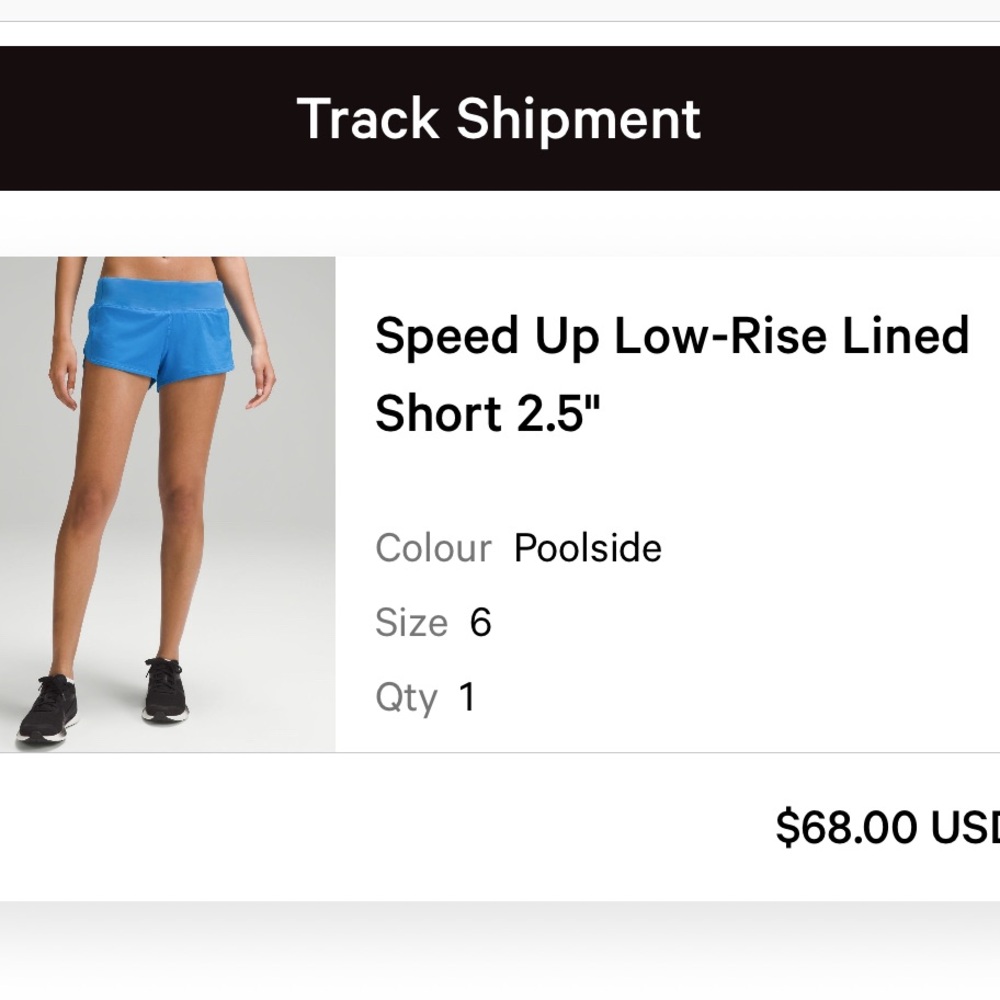Select the Poolside colour value
1000x1000 pixels.
[586, 548]
